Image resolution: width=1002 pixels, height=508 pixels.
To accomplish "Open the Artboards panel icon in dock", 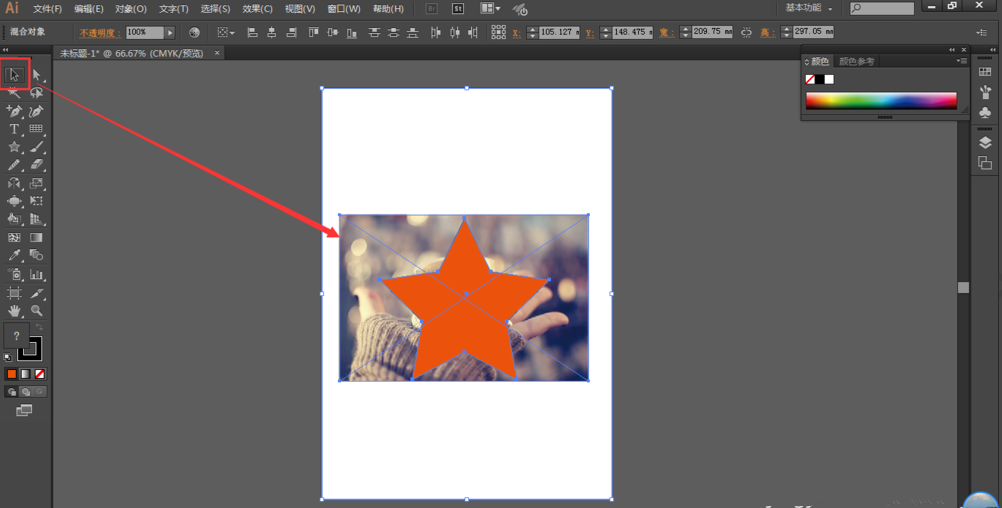I will tap(985, 164).
